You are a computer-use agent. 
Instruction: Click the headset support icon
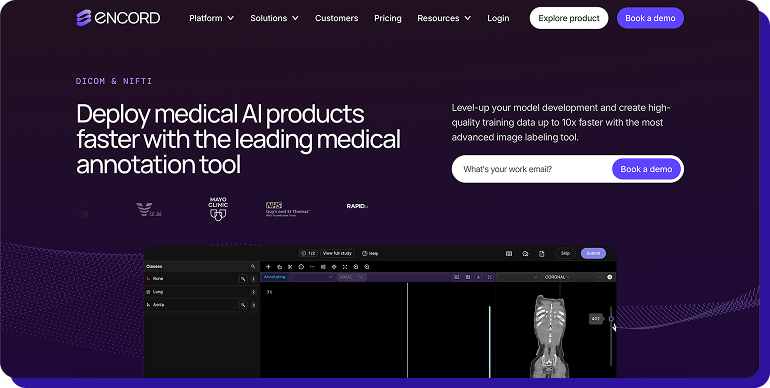525,253
